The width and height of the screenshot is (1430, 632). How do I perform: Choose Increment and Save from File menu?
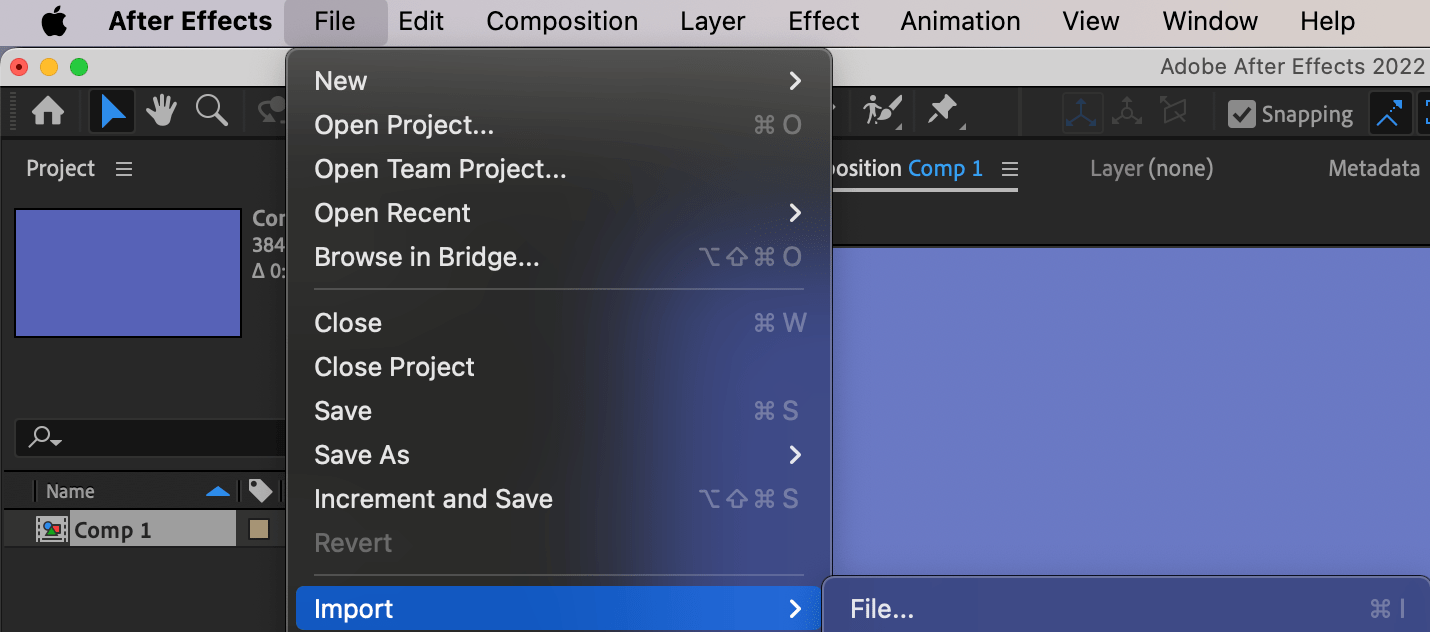[x=433, y=499]
